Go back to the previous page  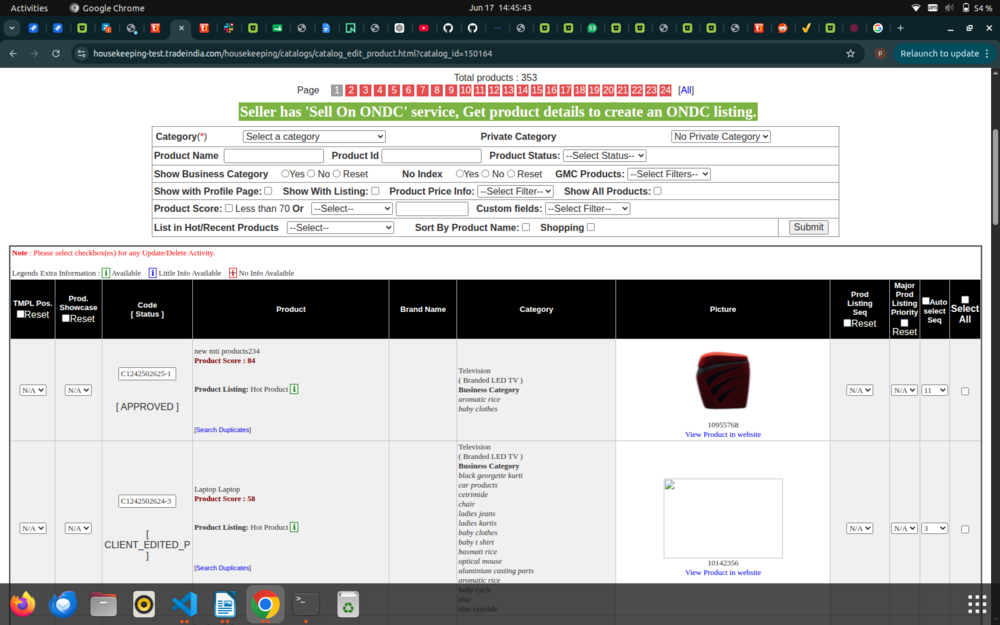pos(13,54)
